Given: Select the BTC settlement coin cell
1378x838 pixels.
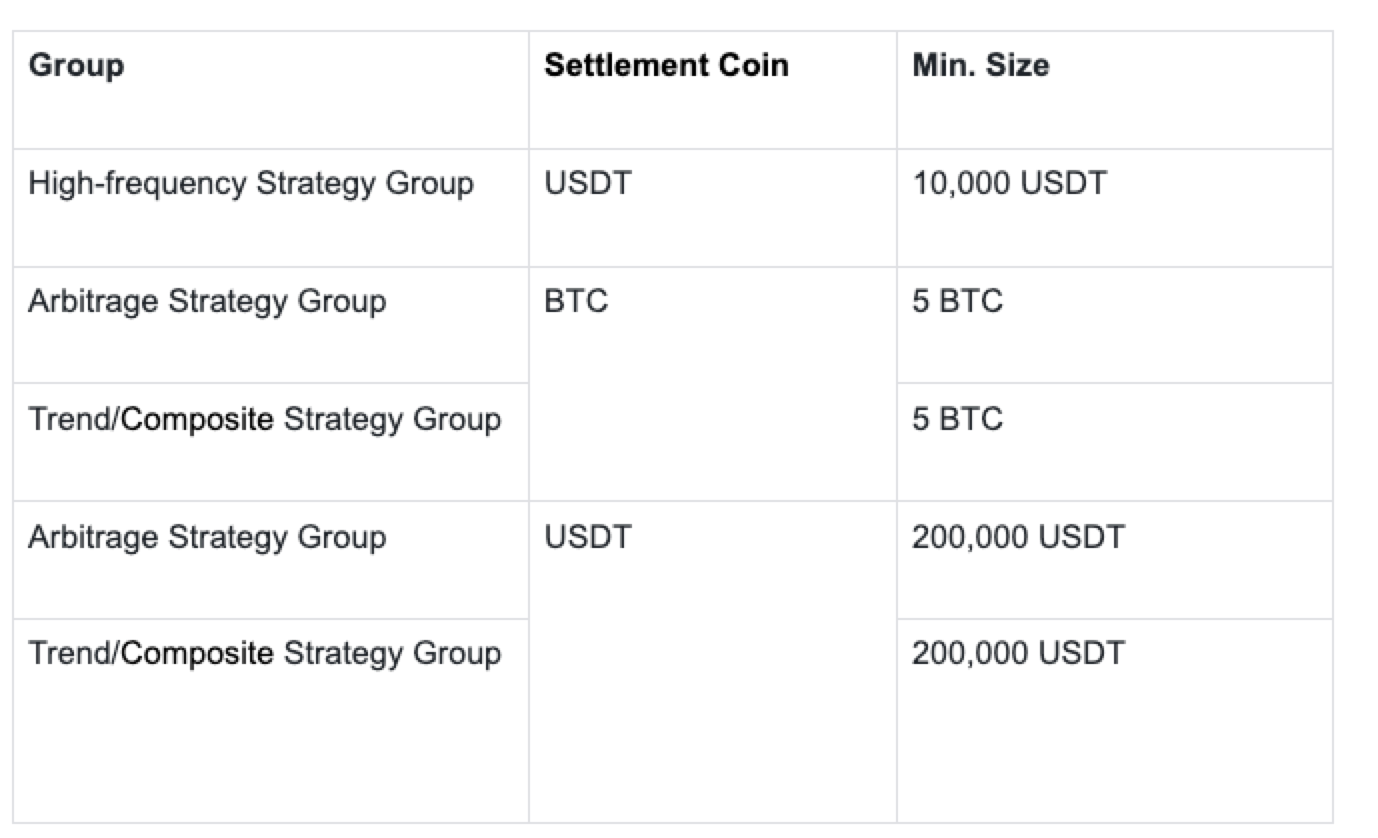Looking at the screenshot, I should coord(713,384).
